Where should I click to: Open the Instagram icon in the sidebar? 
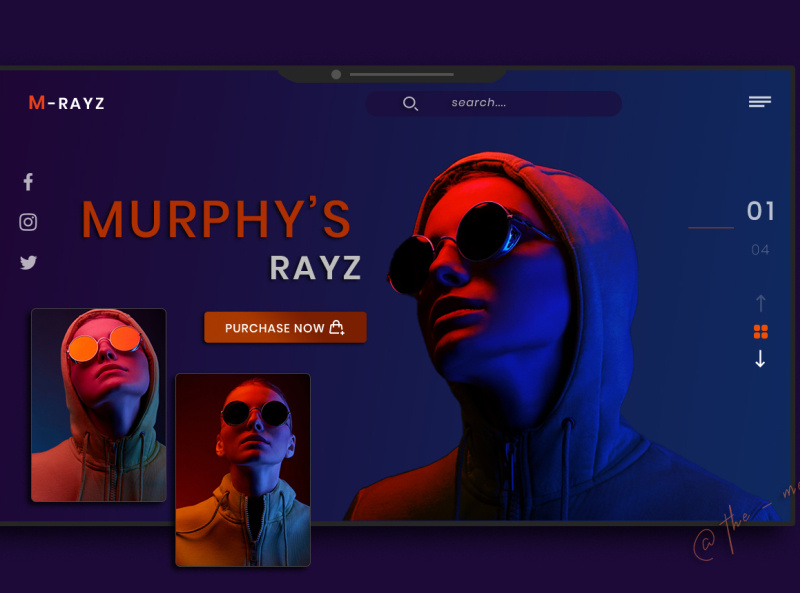tap(29, 221)
